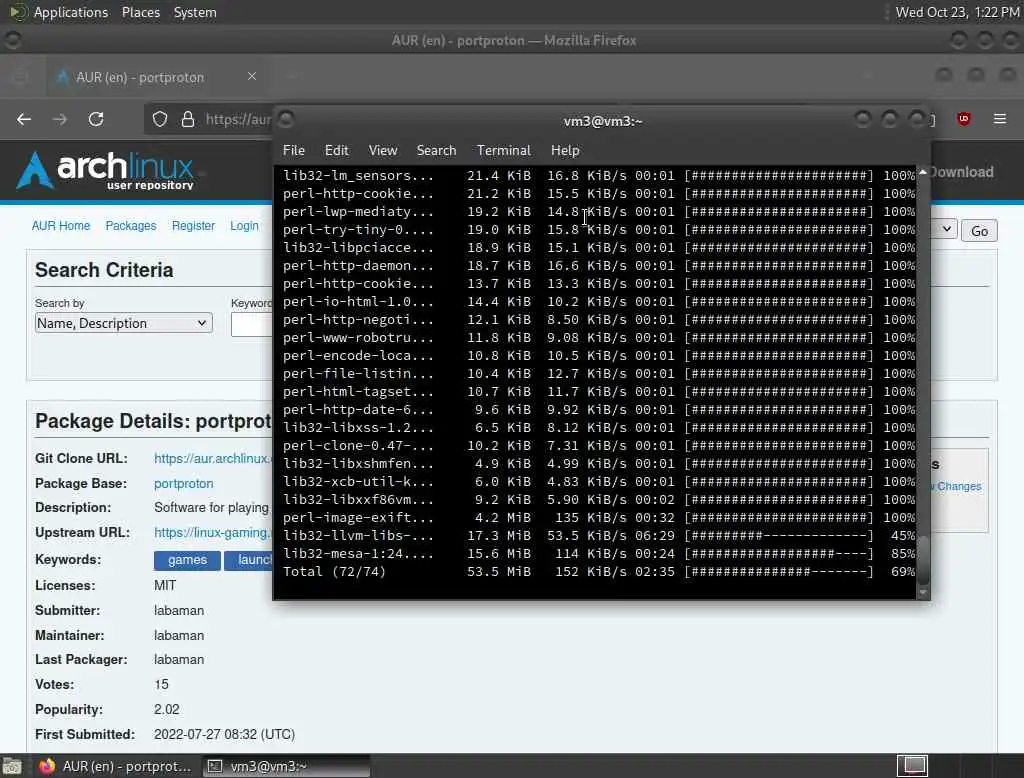The image size is (1024, 778).
Task: Click the perl-image-exift line
Action: (598, 517)
